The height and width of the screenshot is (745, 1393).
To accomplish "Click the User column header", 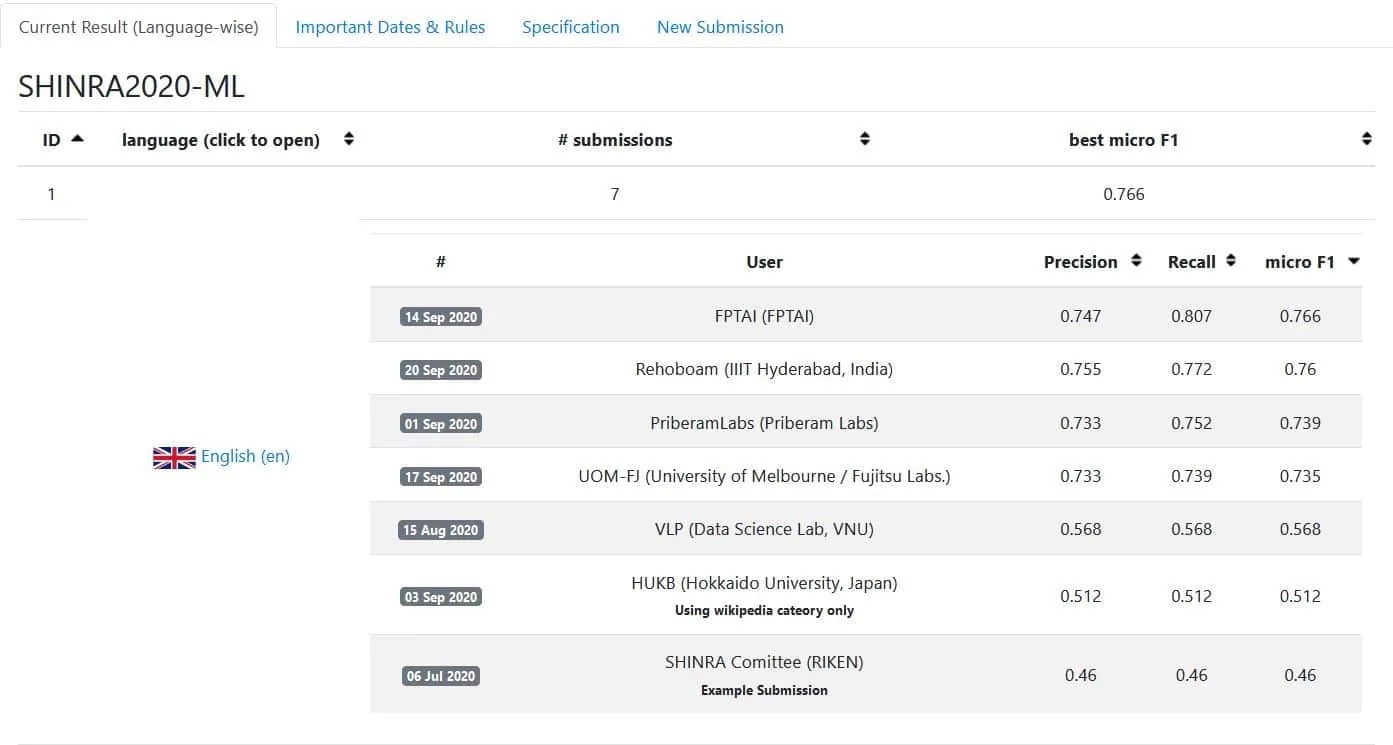I will click(x=764, y=262).
